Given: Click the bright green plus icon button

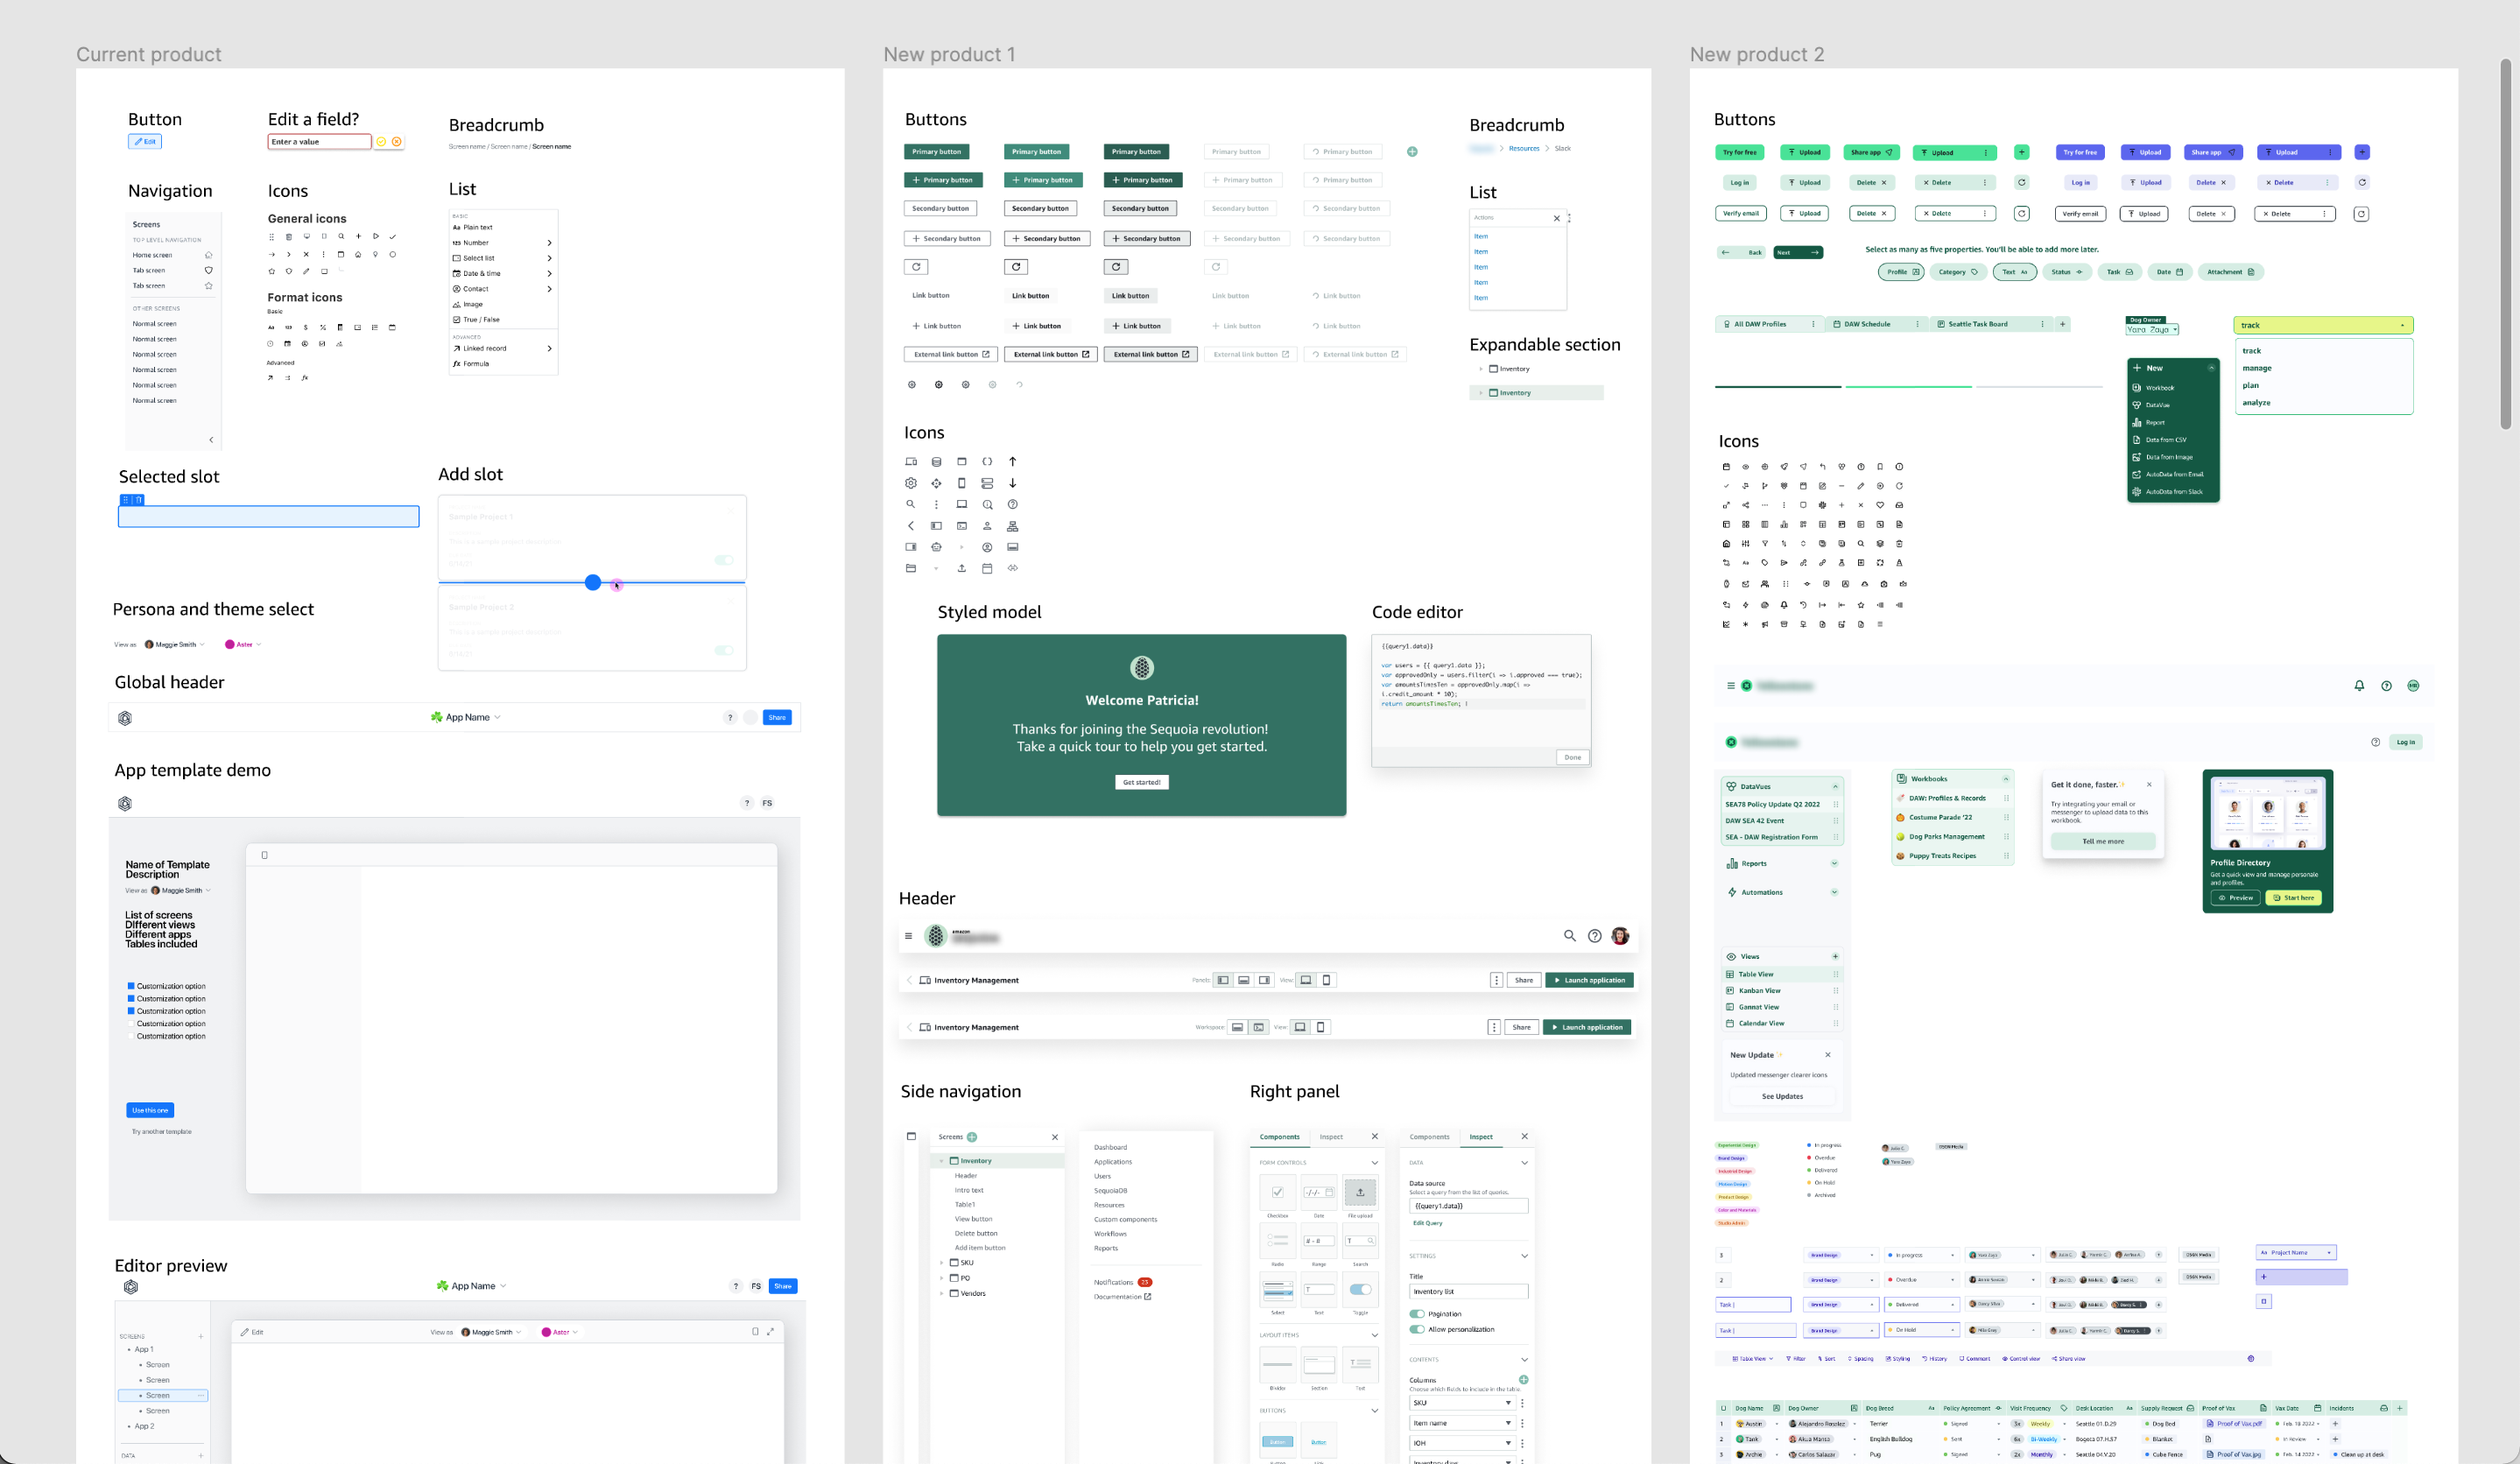Looking at the screenshot, I should (2021, 152).
